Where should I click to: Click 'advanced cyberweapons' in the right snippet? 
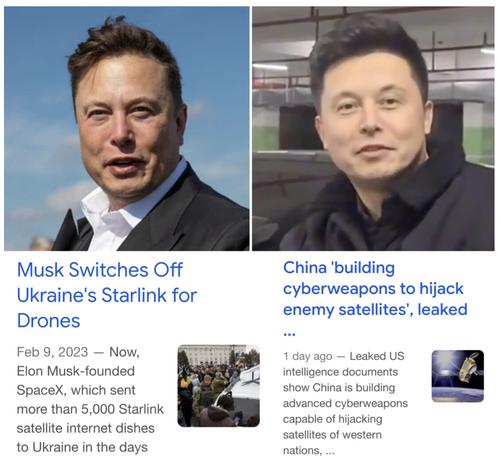point(345,403)
